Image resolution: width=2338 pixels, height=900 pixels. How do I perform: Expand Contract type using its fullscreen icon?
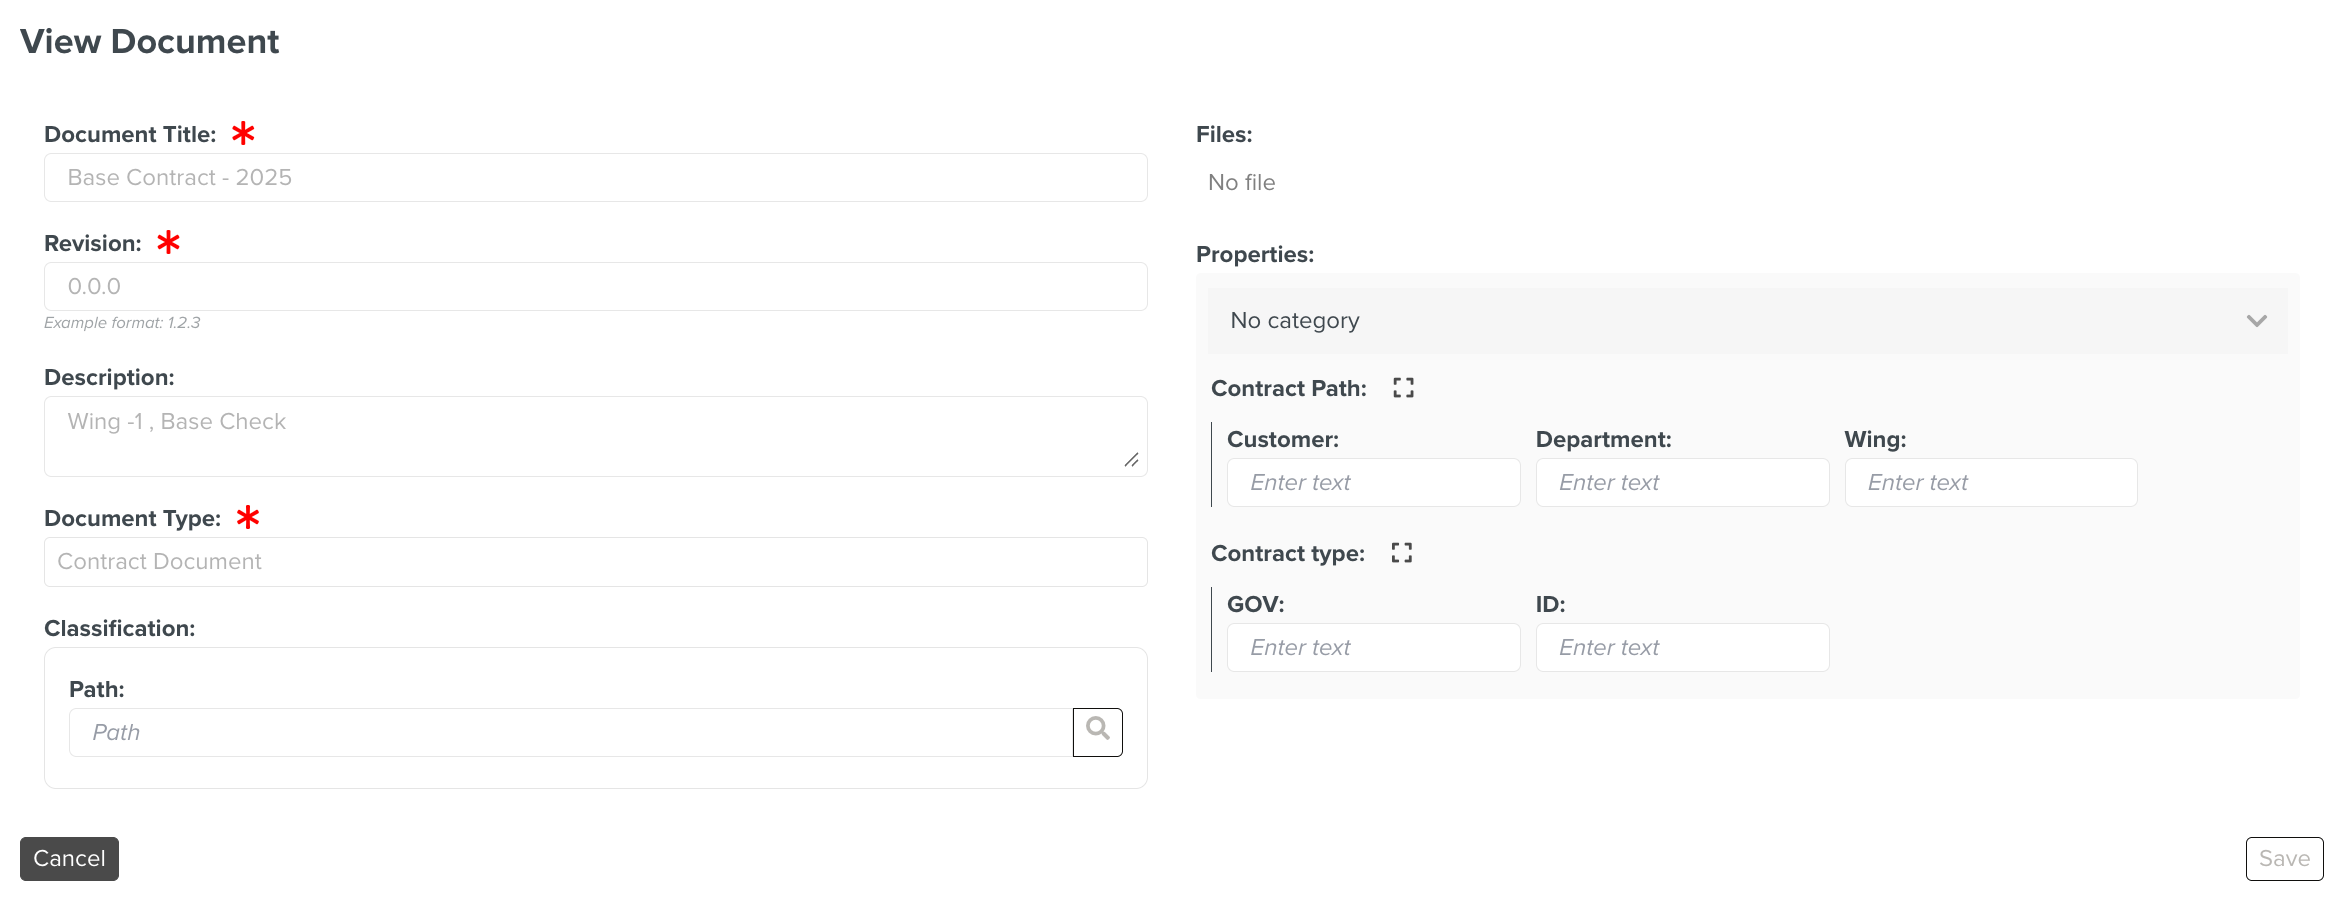coord(1402,551)
